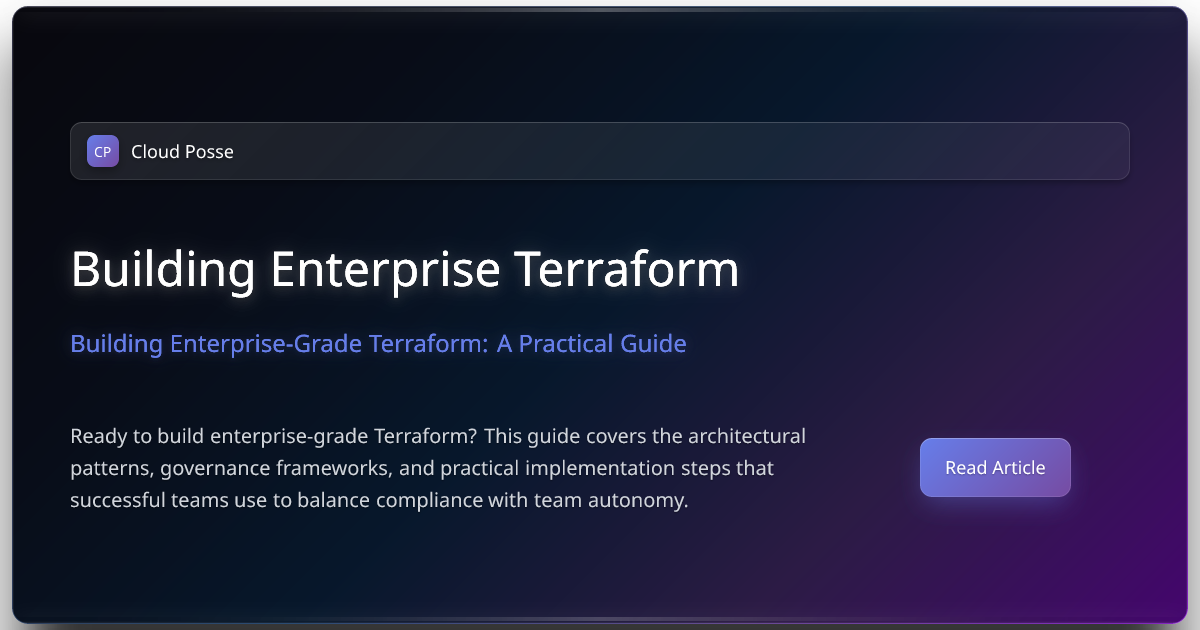
Task: Click the Read Article button
Action: (995, 467)
